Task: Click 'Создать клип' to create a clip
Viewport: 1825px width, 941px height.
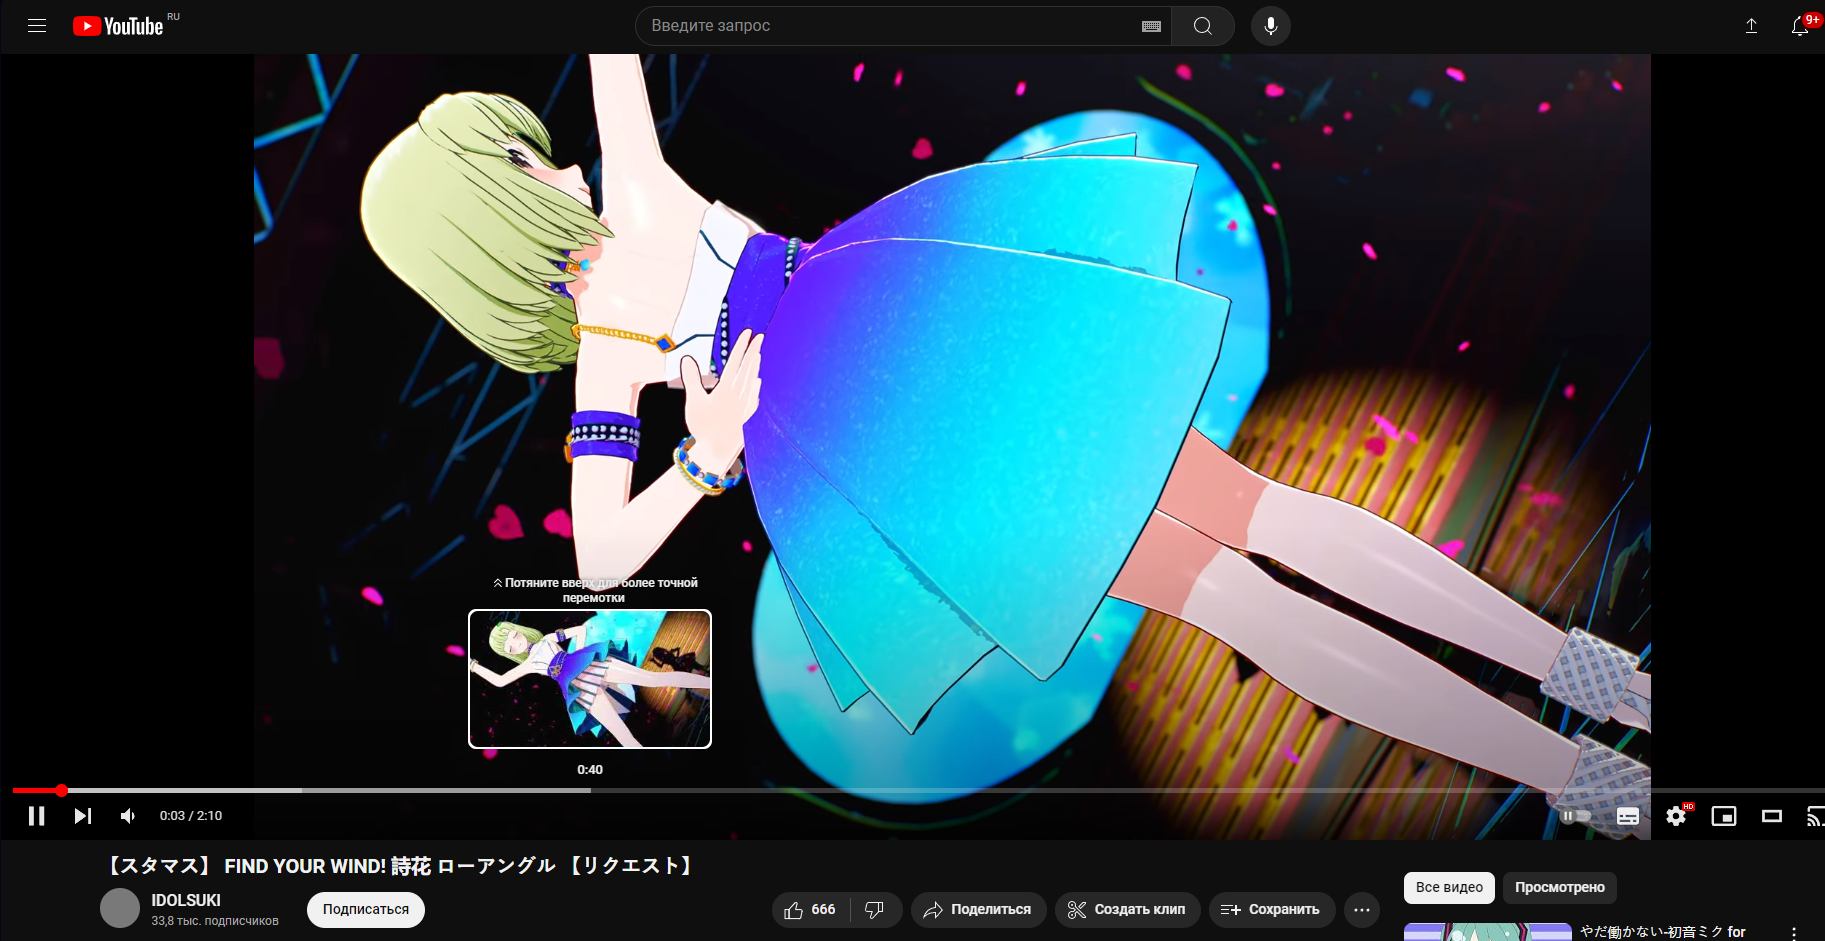Action: click(x=1127, y=909)
